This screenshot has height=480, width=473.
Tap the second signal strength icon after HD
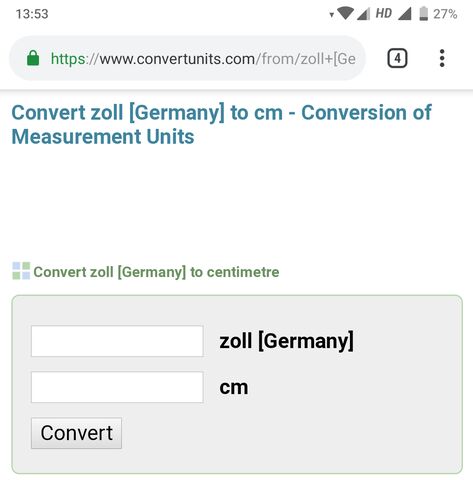coord(404,14)
